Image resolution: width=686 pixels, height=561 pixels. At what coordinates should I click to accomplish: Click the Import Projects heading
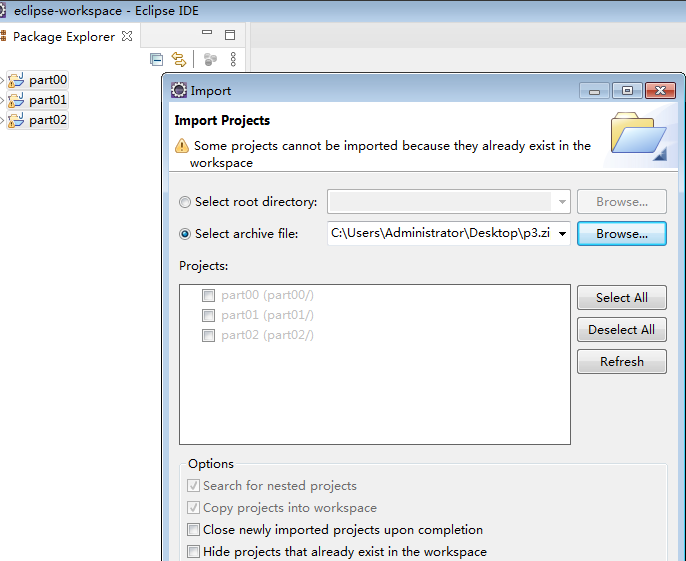coord(222,120)
